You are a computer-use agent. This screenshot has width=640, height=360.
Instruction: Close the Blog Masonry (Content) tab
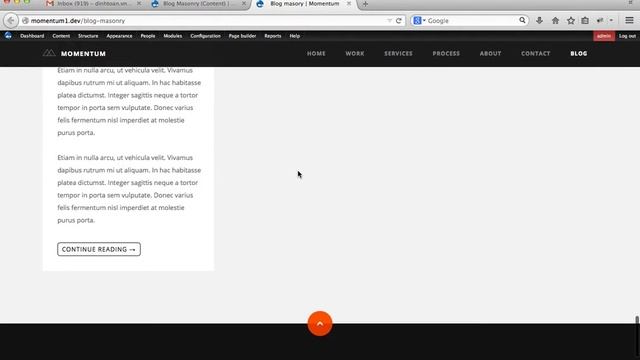(x=244, y=3)
